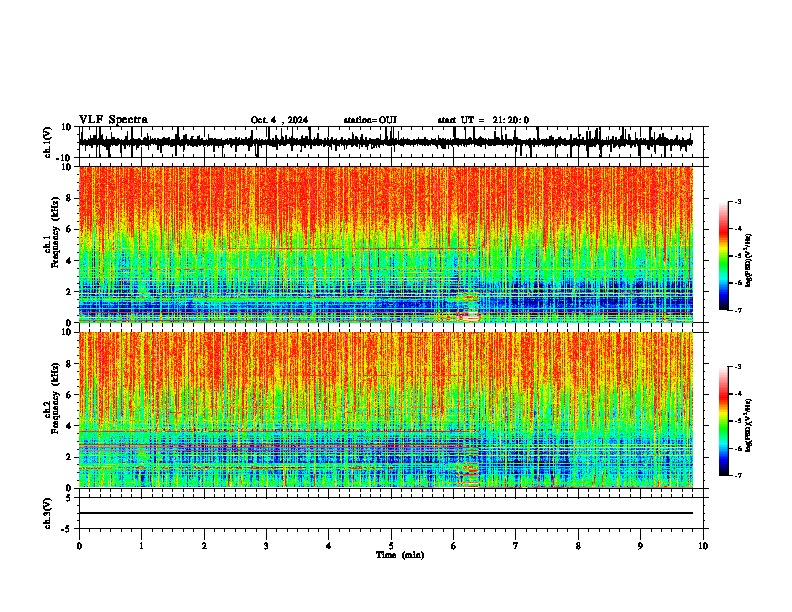Click time axis end tick label "10"
The width and height of the screenshot is (792, 612).
[x=703, y=546]
